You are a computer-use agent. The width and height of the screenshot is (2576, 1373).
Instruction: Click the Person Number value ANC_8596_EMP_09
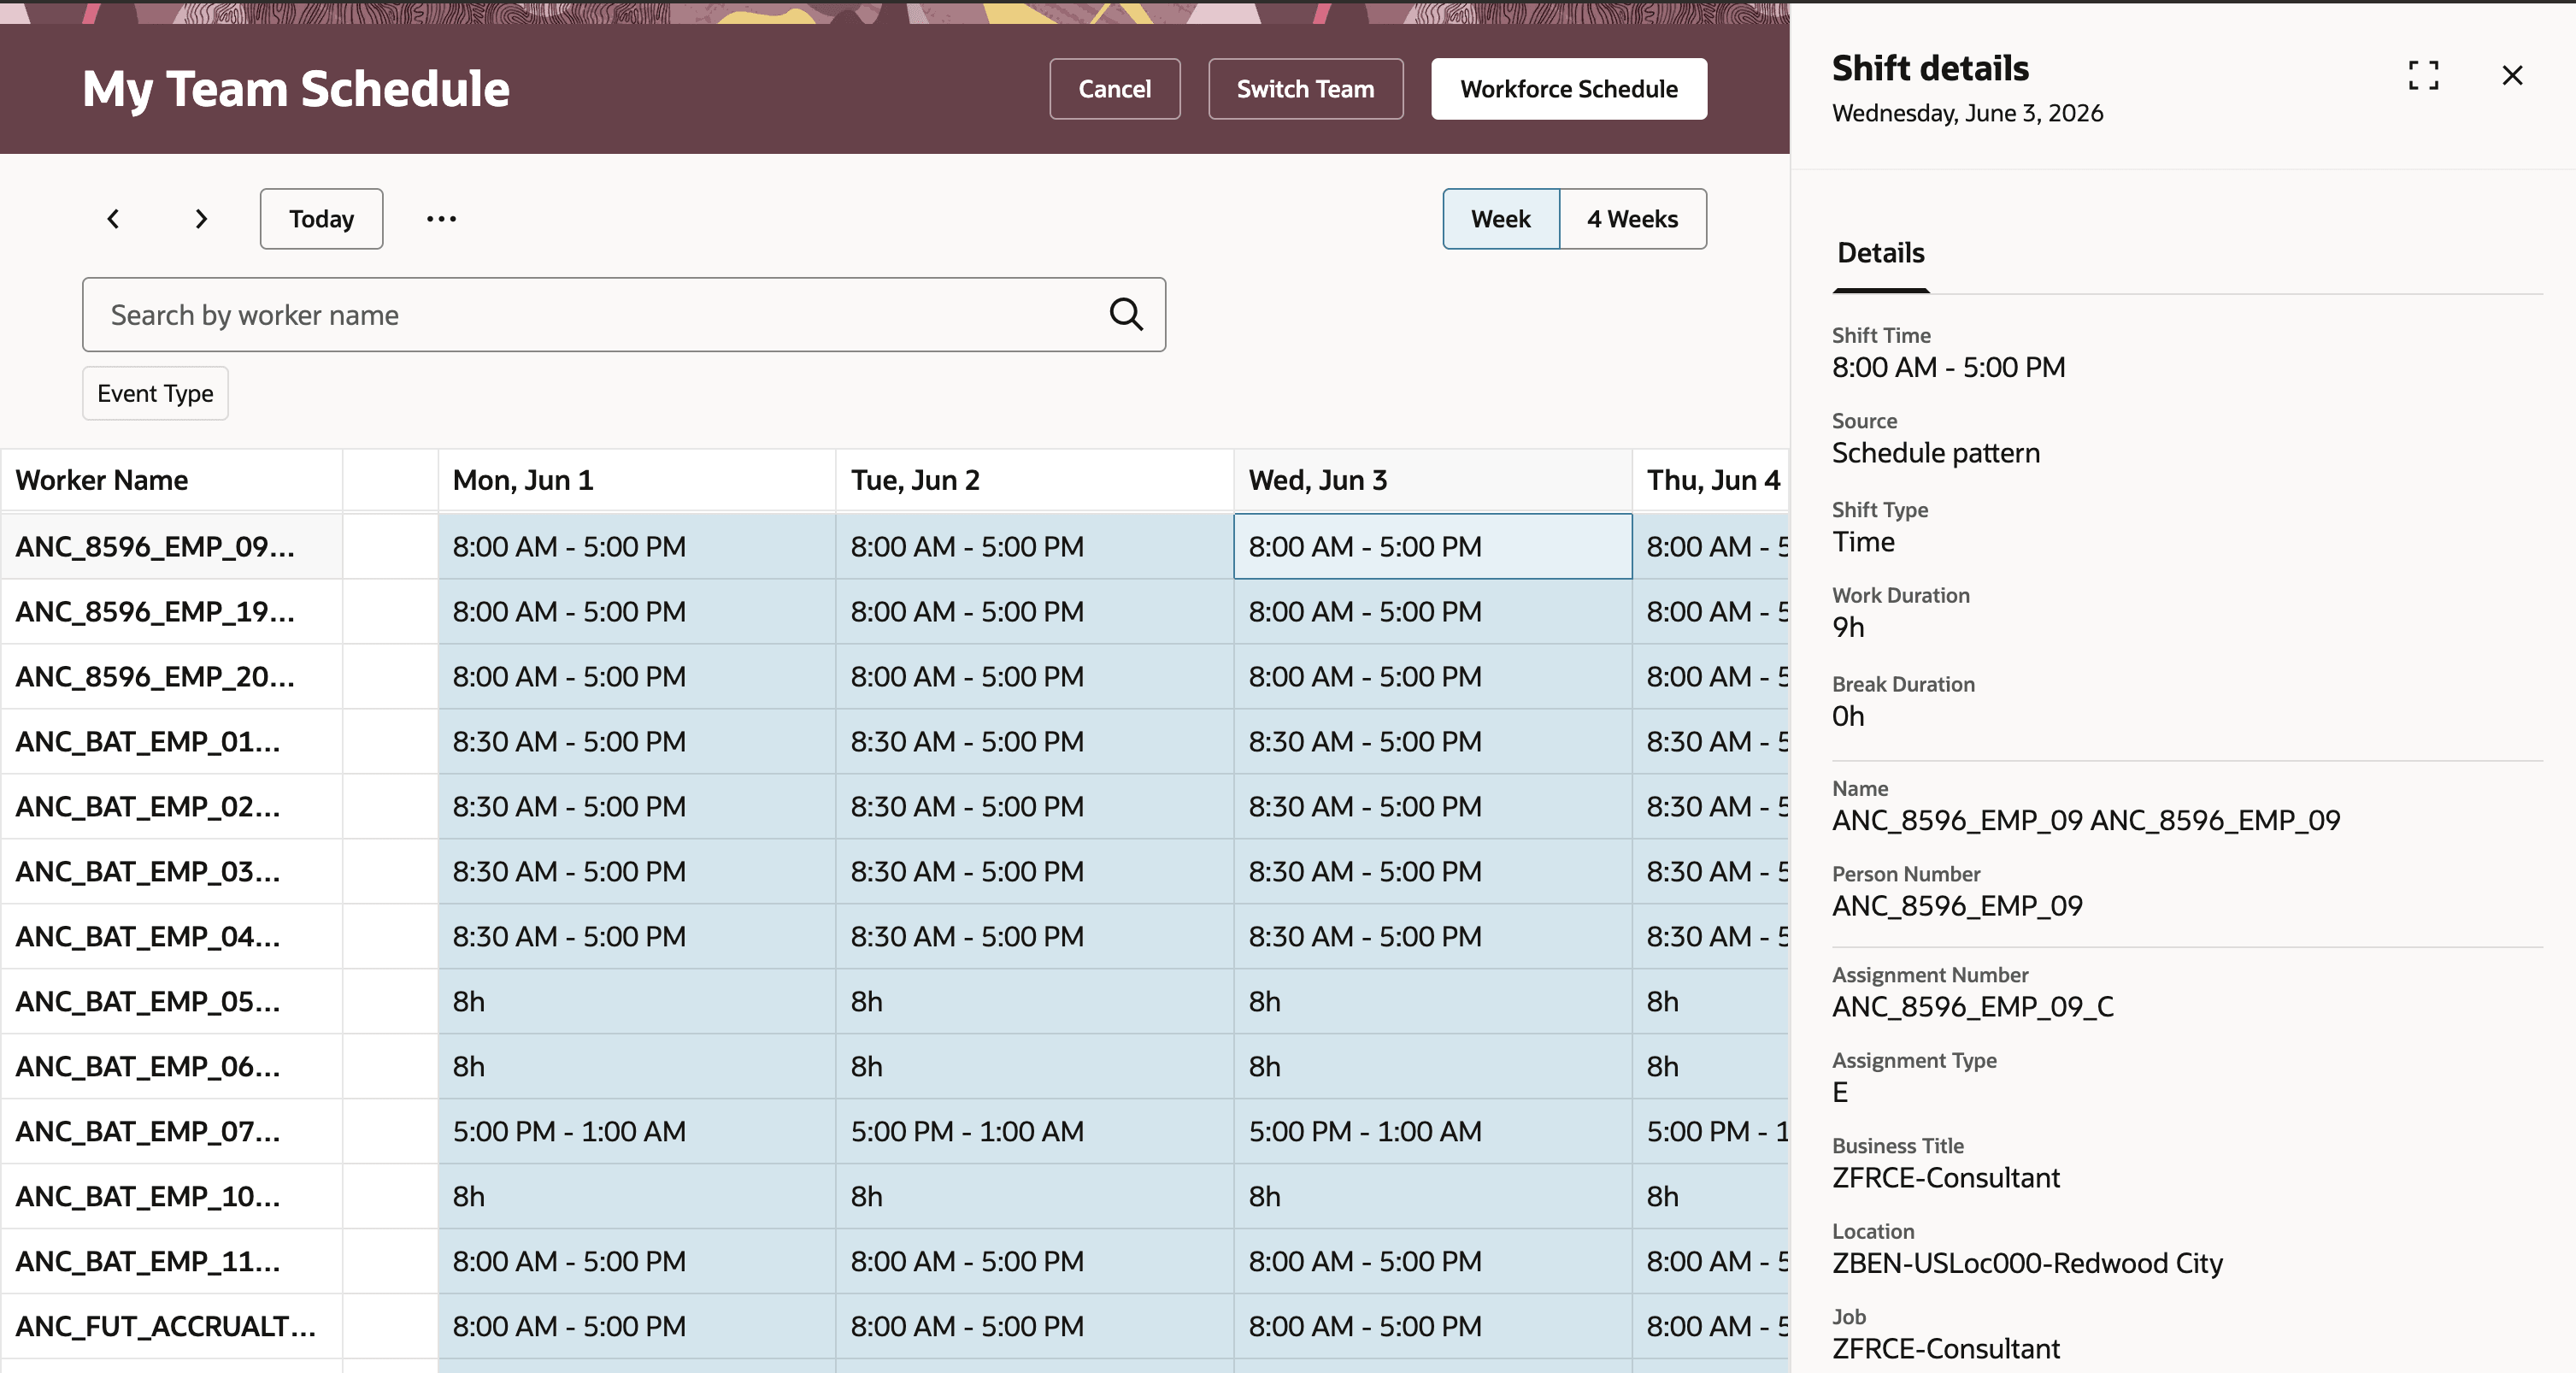click(x=1957, y=906)
